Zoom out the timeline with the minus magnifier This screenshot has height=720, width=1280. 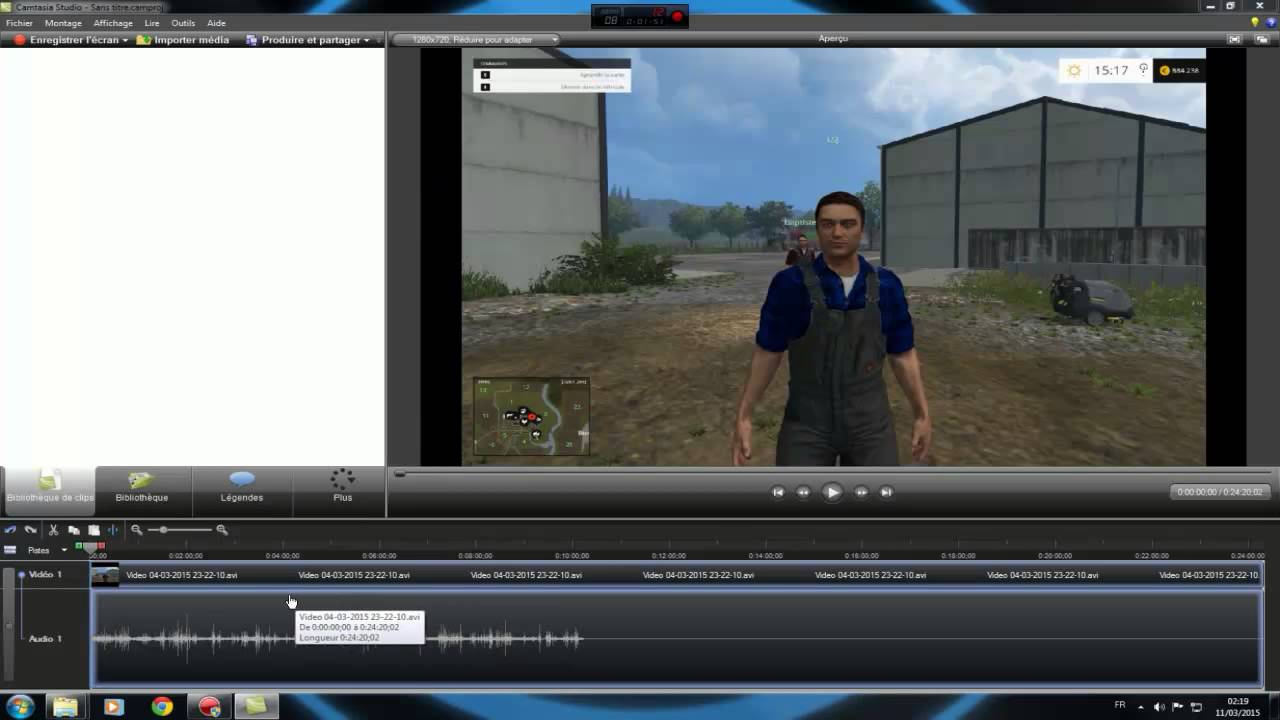[137, 530]
